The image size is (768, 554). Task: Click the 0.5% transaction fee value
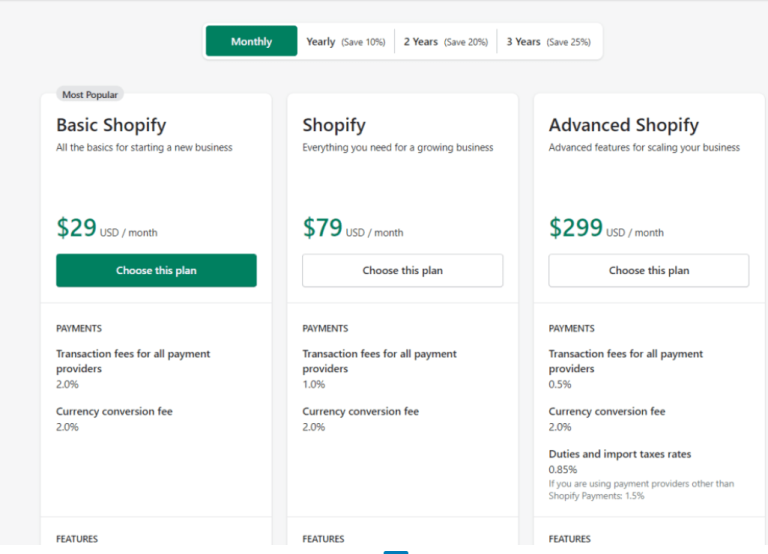pyautogui.click(x=560, y=385)
